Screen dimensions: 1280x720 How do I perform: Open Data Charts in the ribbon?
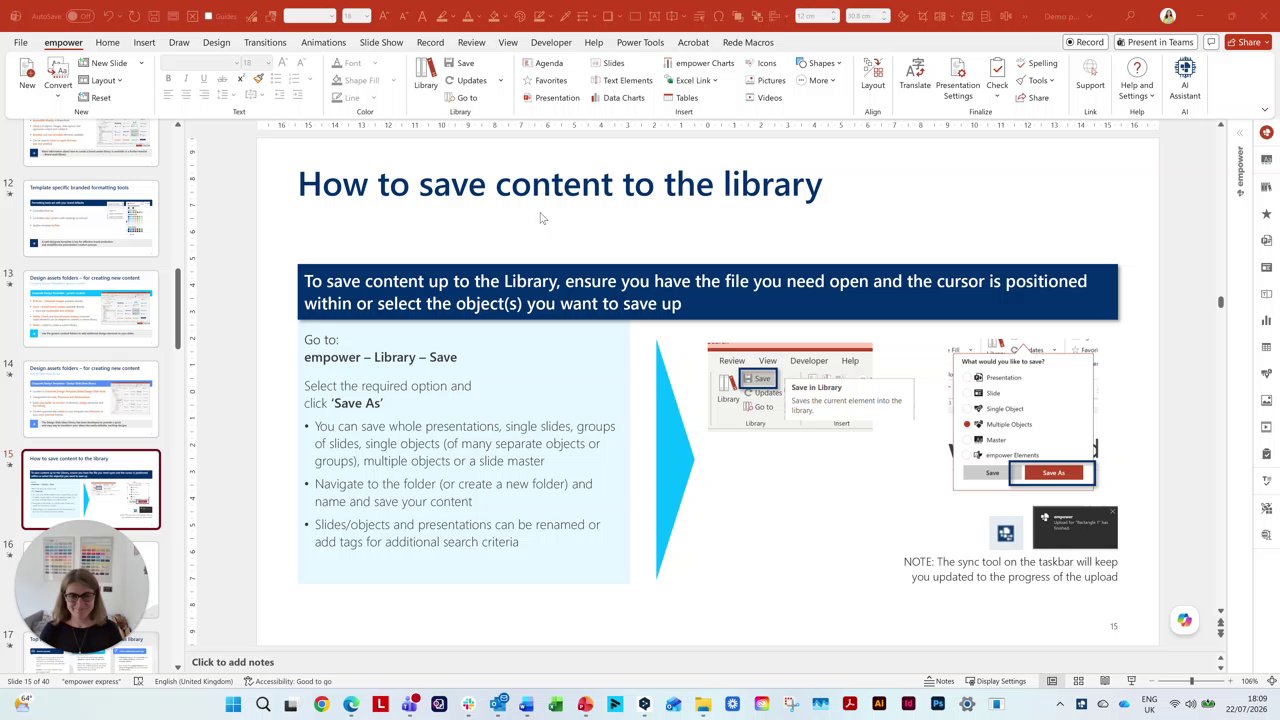(x=617, y=98)
